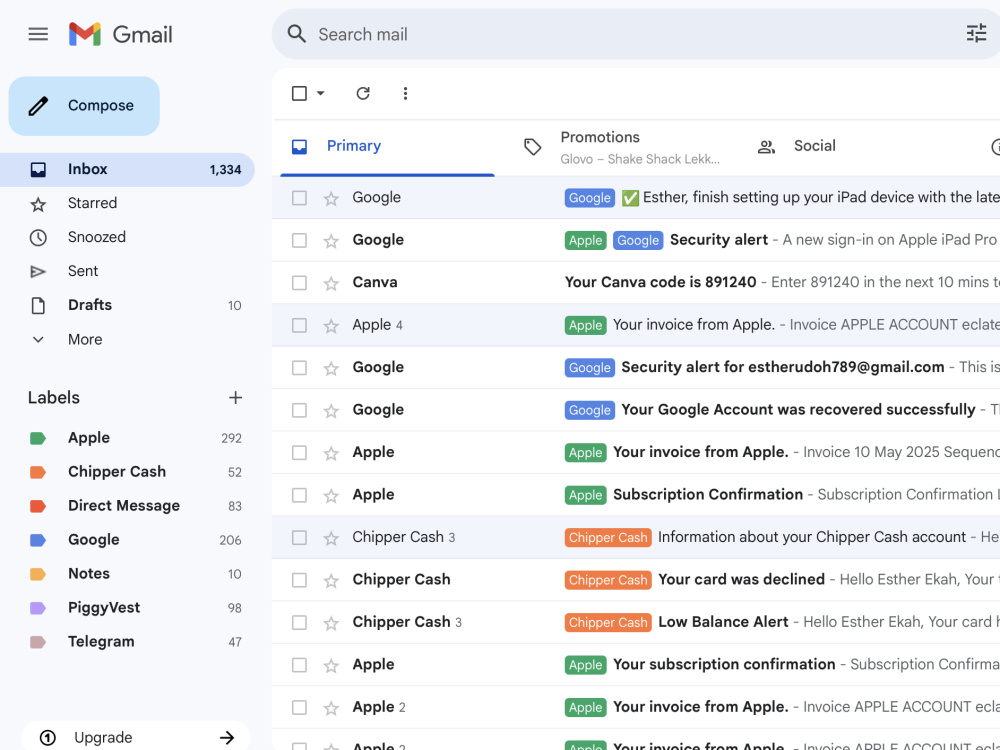
Task: Select the Apple 4 invoice email checkbox
Action: tap(299, 325)
